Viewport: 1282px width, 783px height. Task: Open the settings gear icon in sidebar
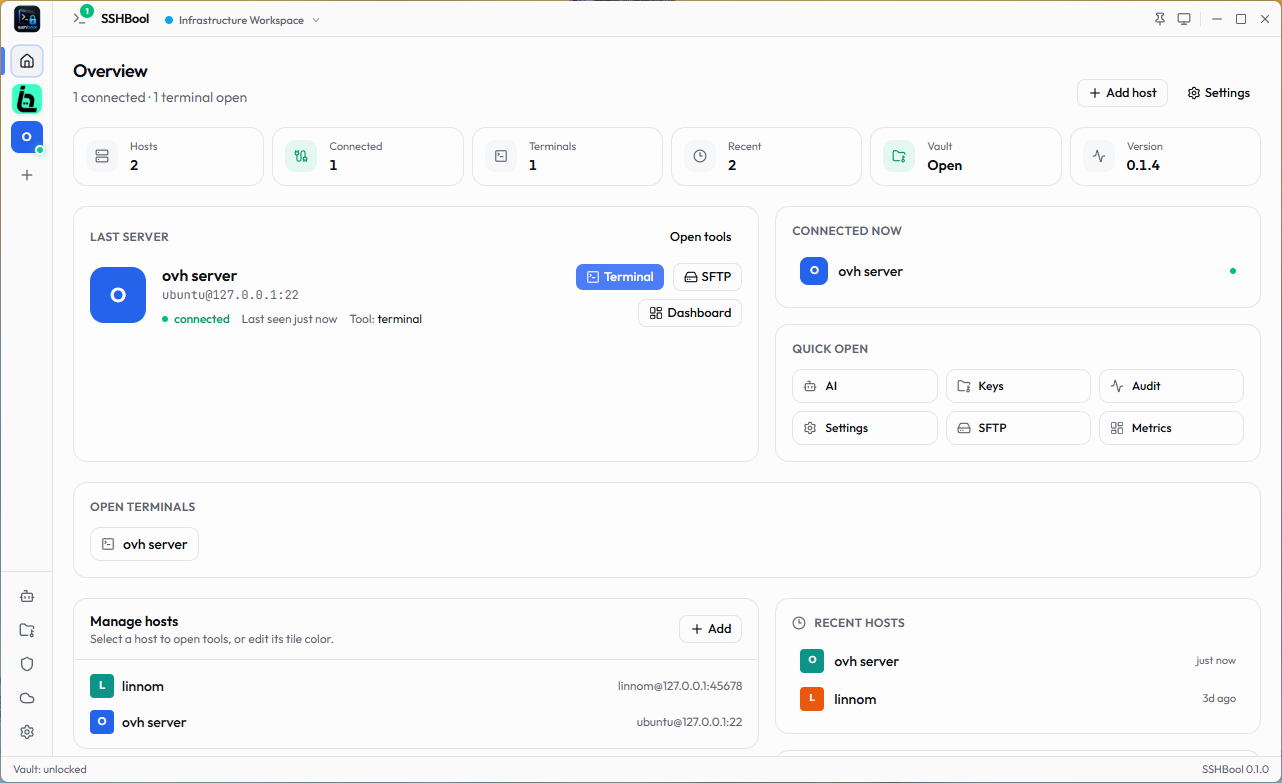pyautogui.click(x=27, y=732)
